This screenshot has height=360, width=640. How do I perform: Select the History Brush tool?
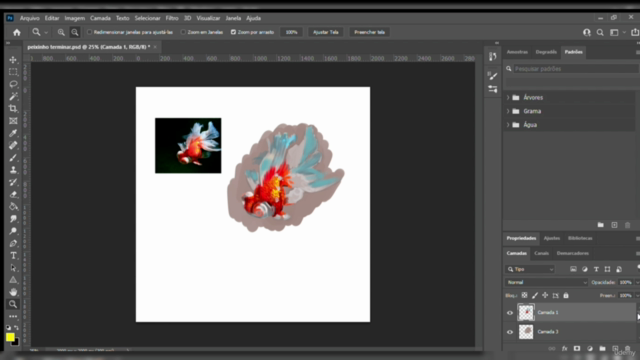click(13, 182)
